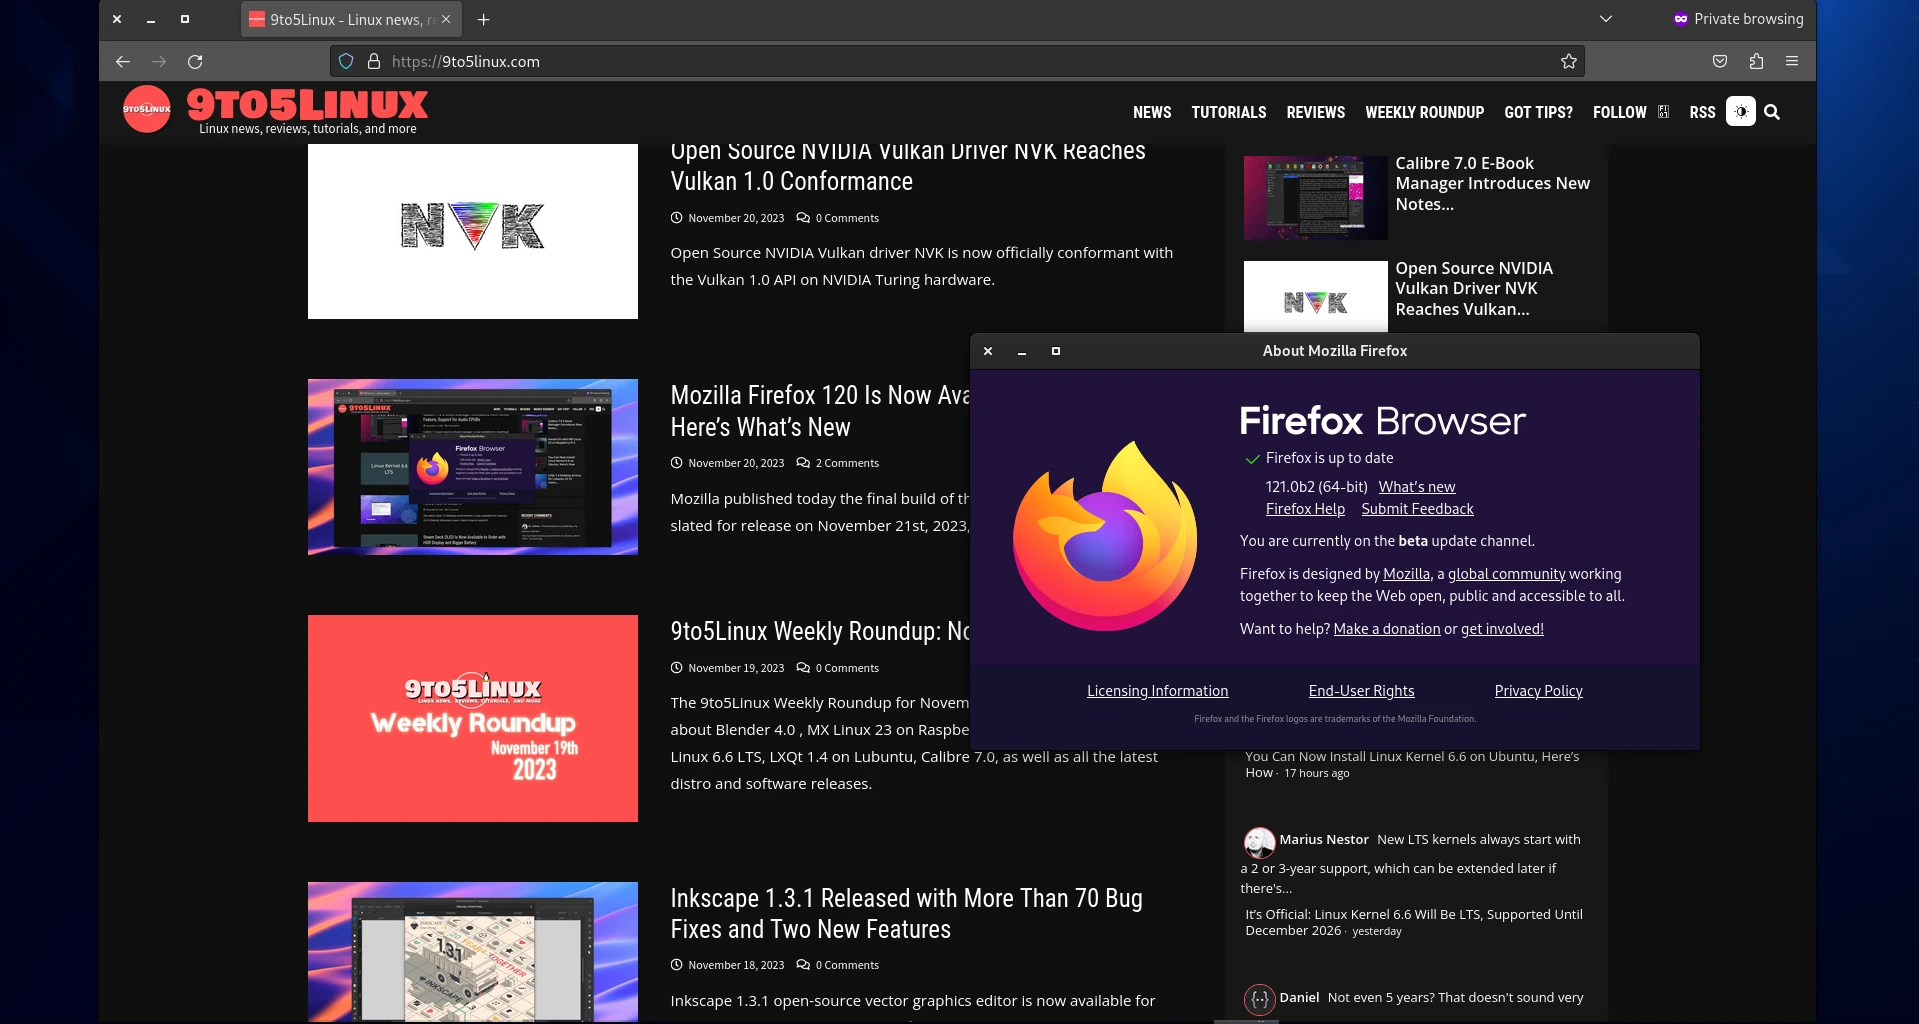Open a new browser tab
The width and height of the screenshot is (1919, 1024).
[x=484, y=19]
